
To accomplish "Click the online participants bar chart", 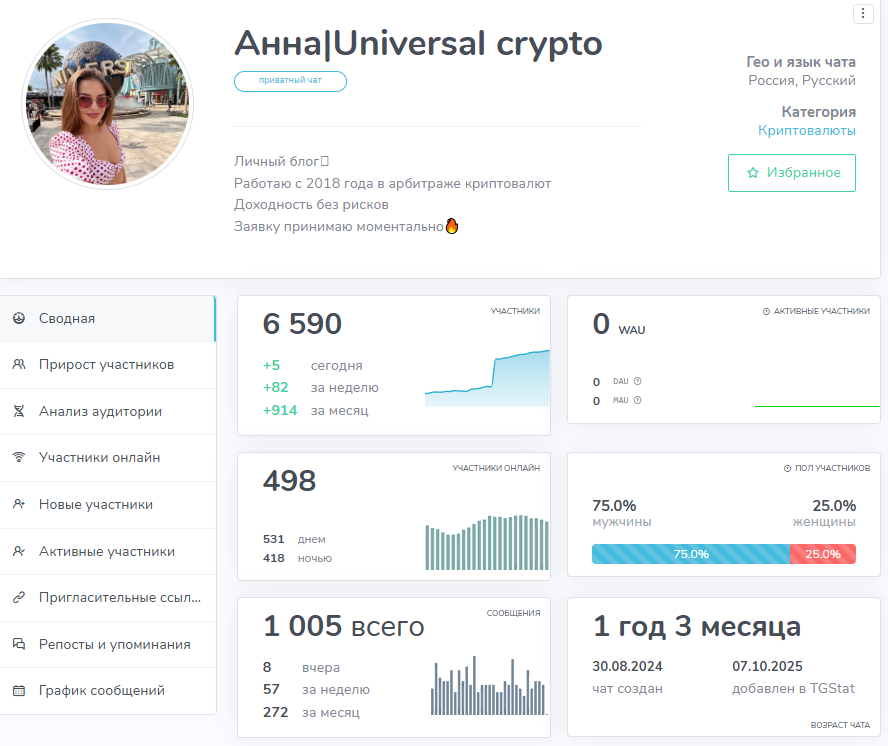I will coord(487,542).
